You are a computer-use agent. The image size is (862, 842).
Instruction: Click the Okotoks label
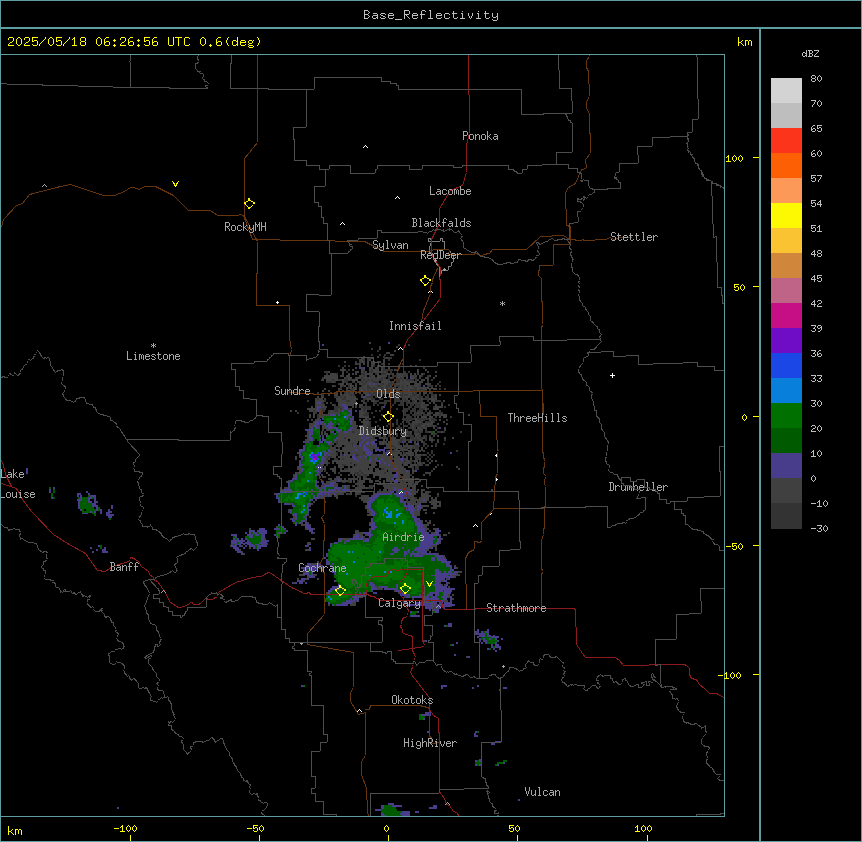(412, 700)
